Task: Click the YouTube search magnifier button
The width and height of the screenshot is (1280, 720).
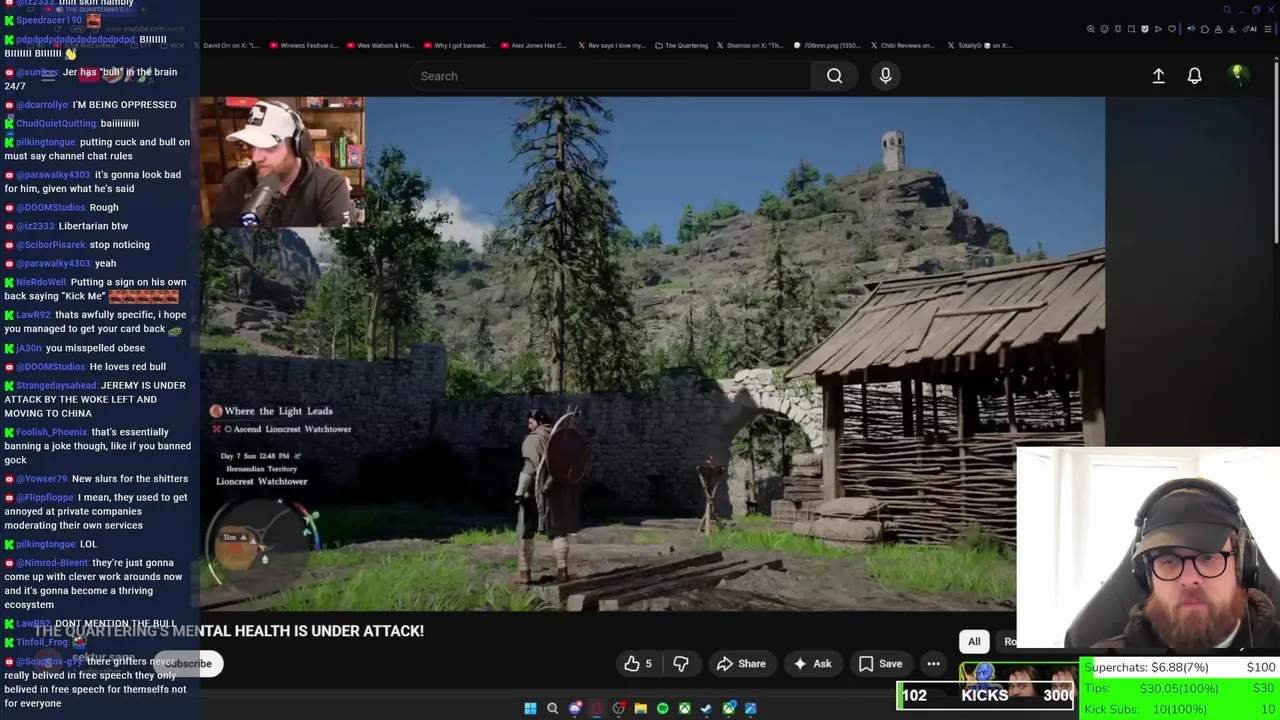Action: [834, 76]
